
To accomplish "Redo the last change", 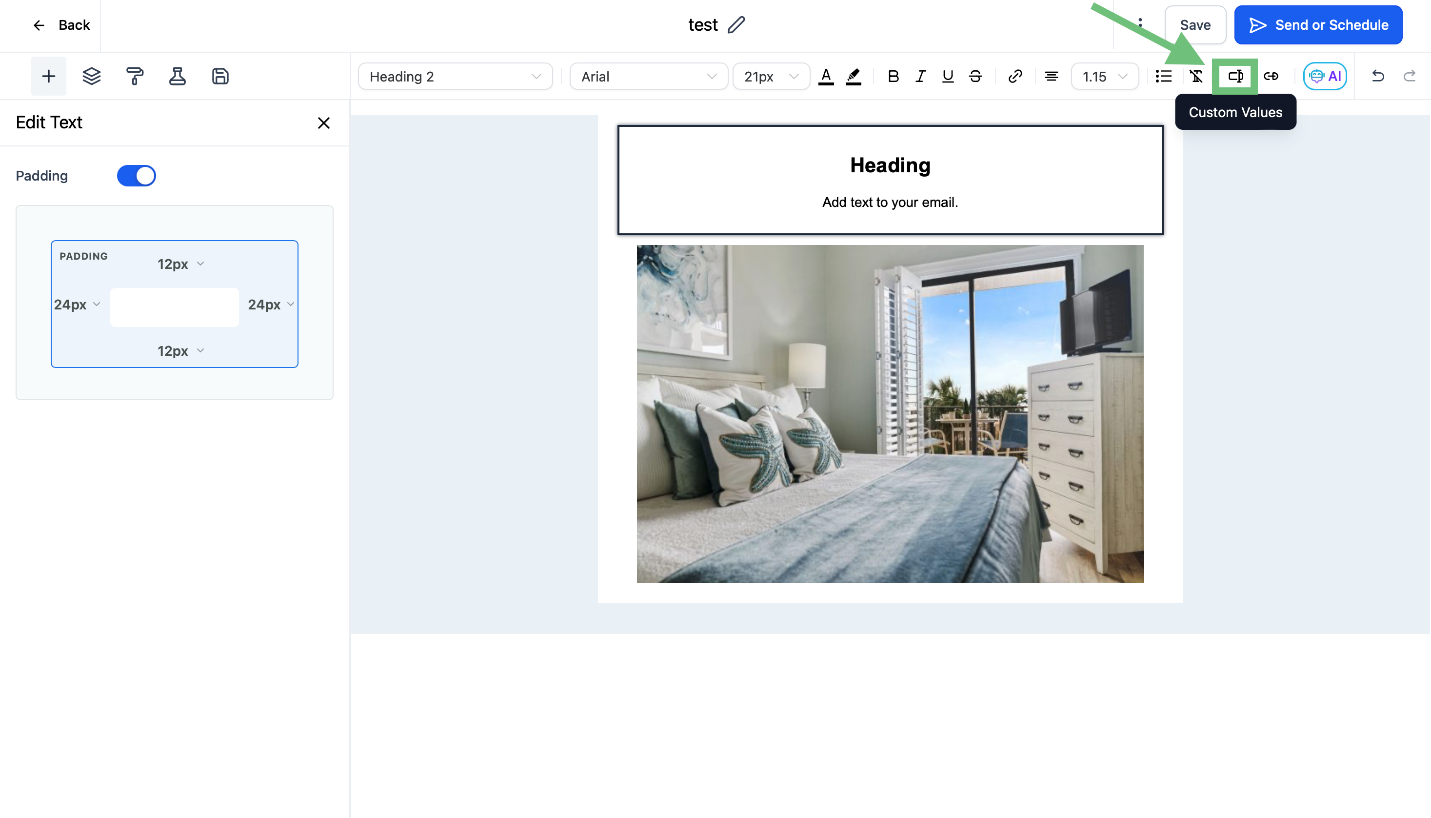I will [x=1410, y=76].
